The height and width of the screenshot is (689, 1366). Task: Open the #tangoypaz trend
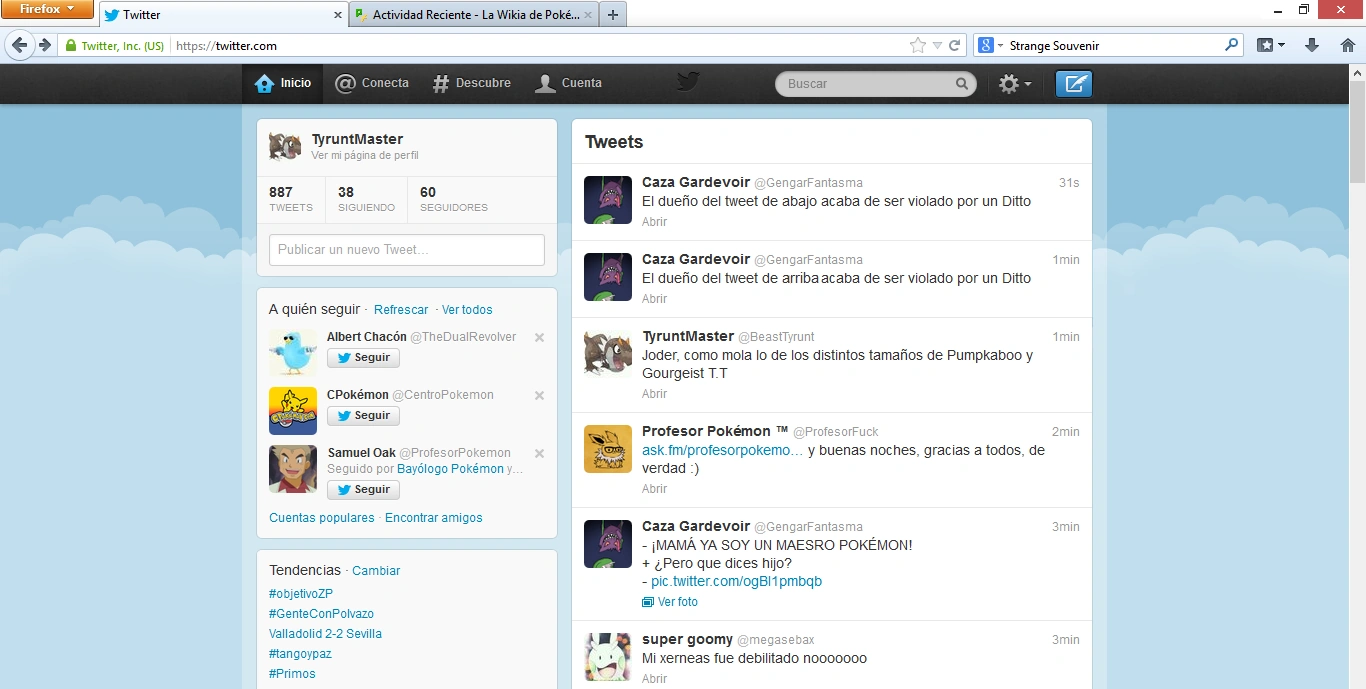(300, 654)
